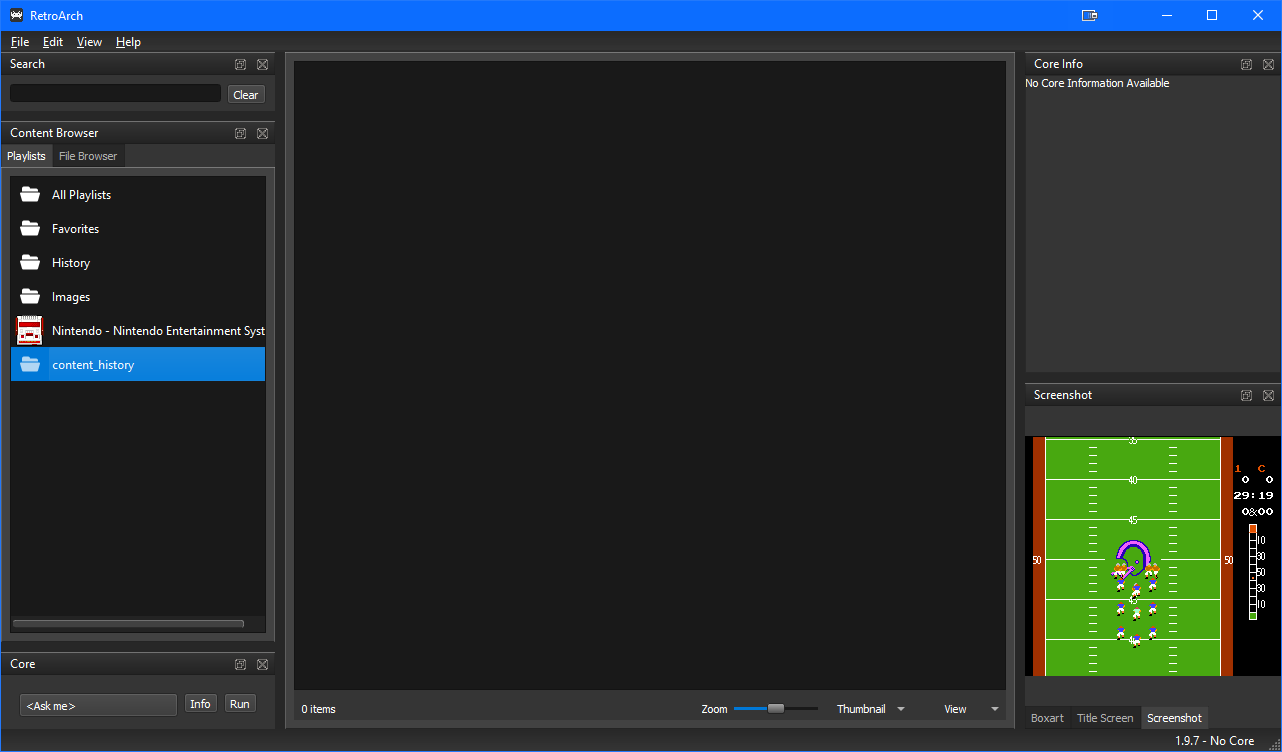The height and width of the screenshot is (752, 1282).
Task: Close the Content Browser panel
Action: coord(262,132)
